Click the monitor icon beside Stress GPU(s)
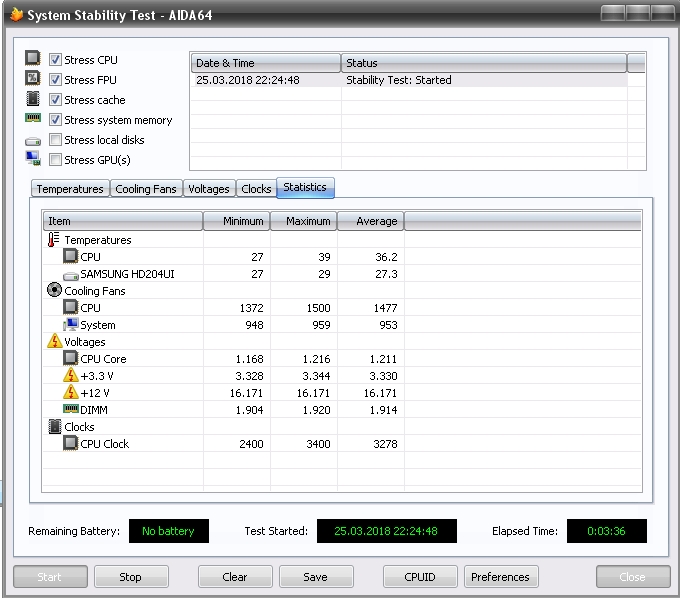 [33, 158]
